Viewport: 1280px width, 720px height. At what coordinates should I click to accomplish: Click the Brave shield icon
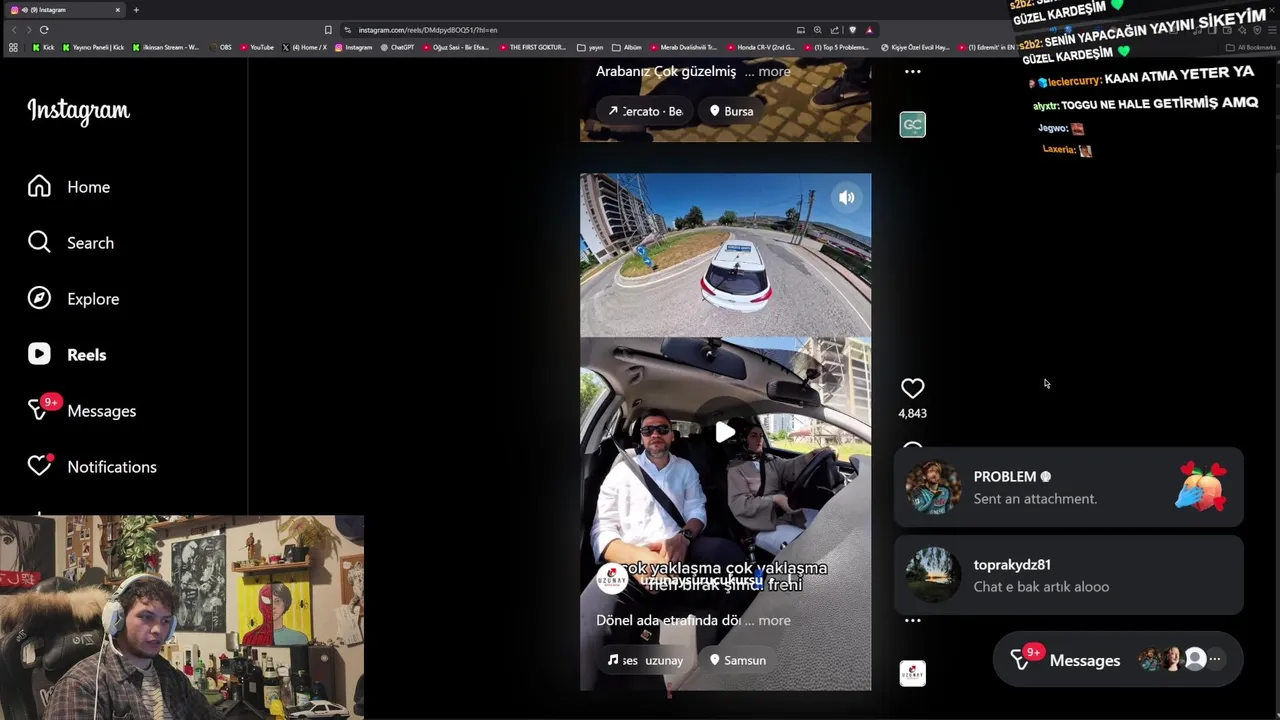coord(852,30)
